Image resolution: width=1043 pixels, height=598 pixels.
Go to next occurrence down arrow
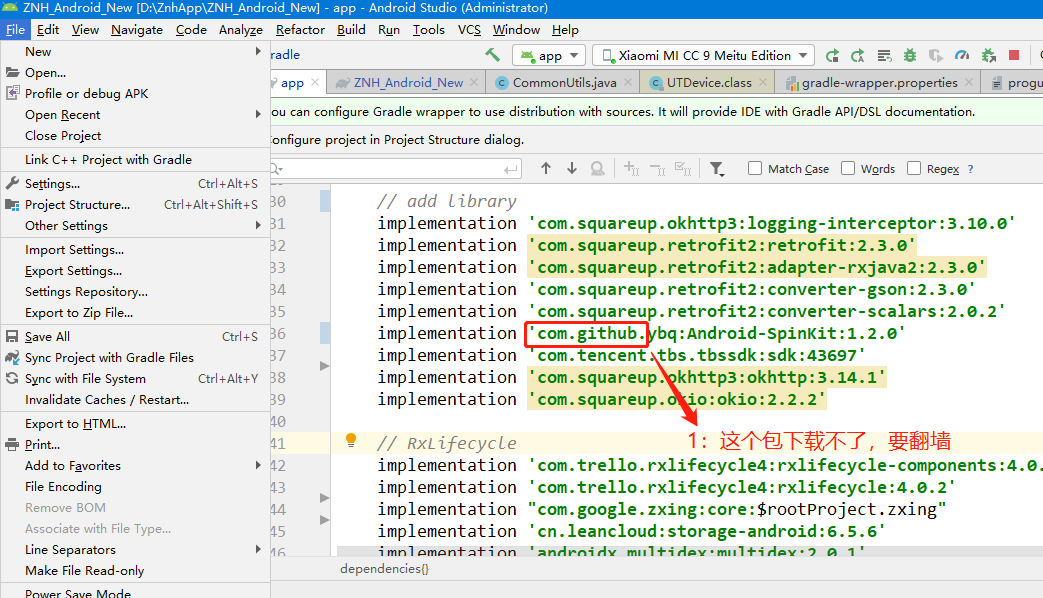(572, 169)
